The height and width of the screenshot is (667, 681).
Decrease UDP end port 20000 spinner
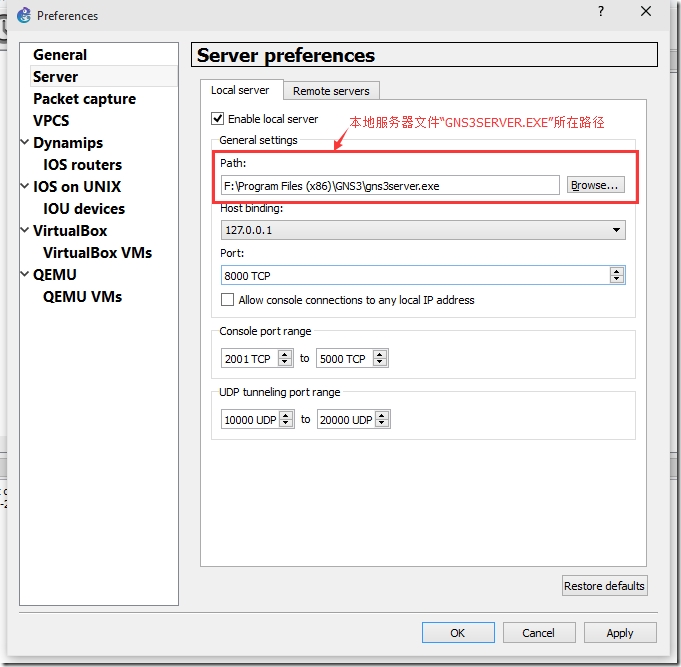pyautogui.click(x=382, y=423)
